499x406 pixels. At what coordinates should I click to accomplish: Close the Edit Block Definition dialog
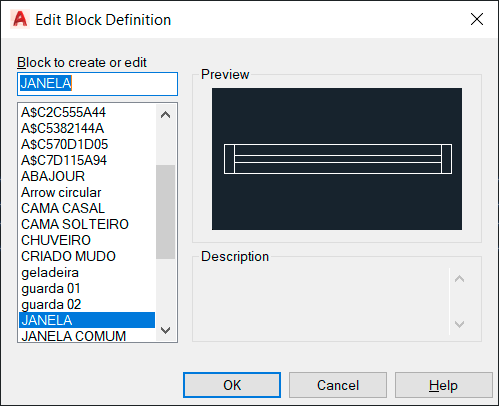(x=477, y=19)
